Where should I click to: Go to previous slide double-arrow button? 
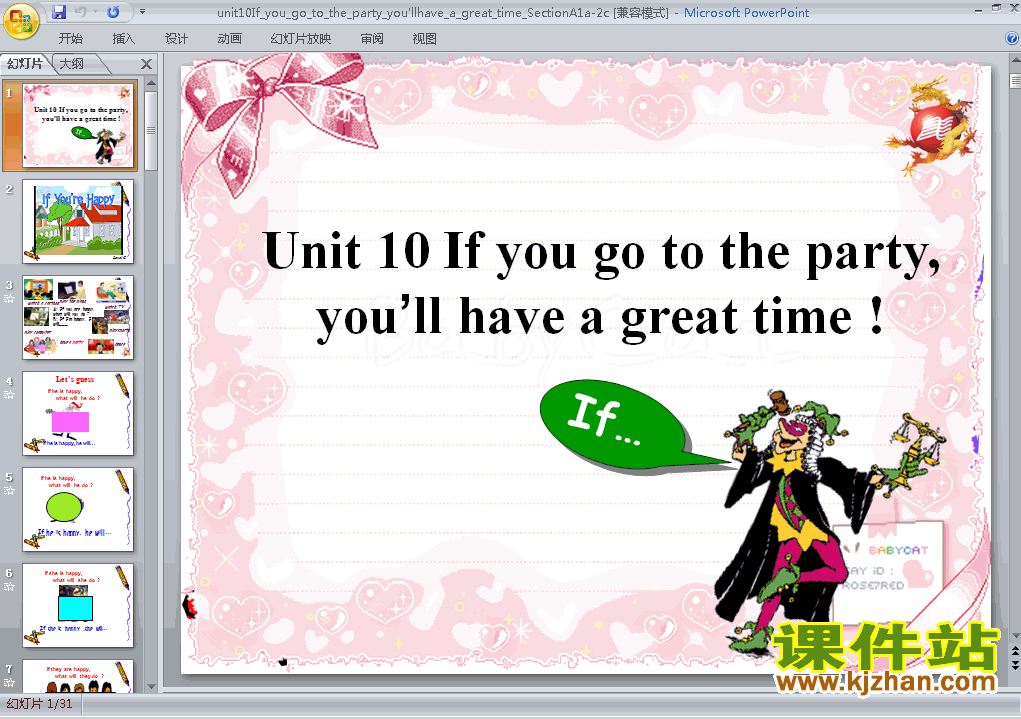point(1015,651)
